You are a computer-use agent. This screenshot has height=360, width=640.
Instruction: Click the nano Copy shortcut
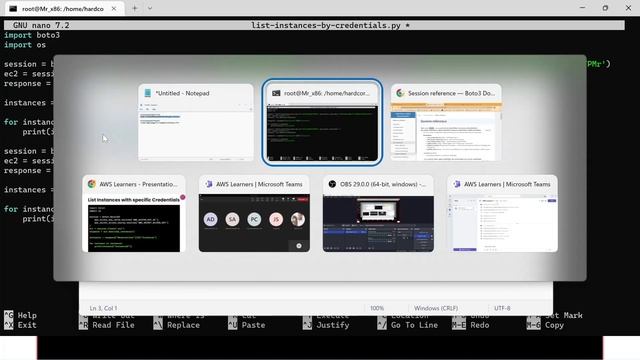pos(554,325)
